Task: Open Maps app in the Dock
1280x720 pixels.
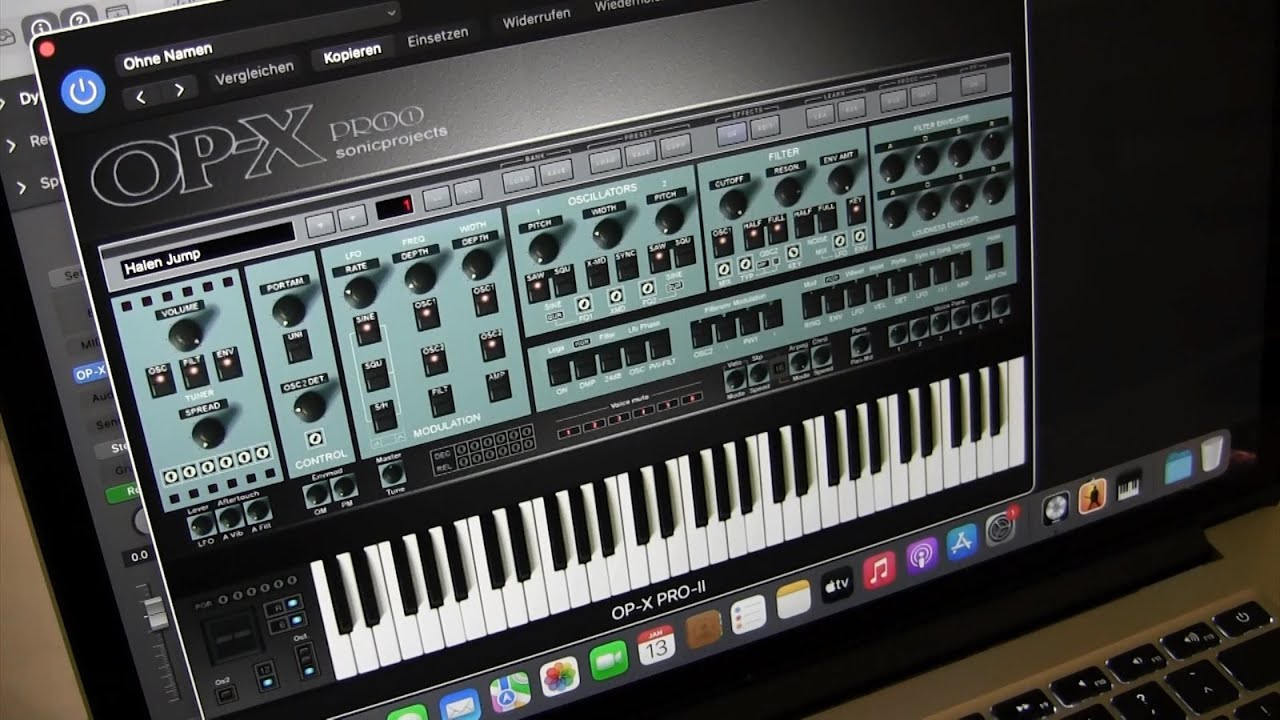Action: [509, 692]
